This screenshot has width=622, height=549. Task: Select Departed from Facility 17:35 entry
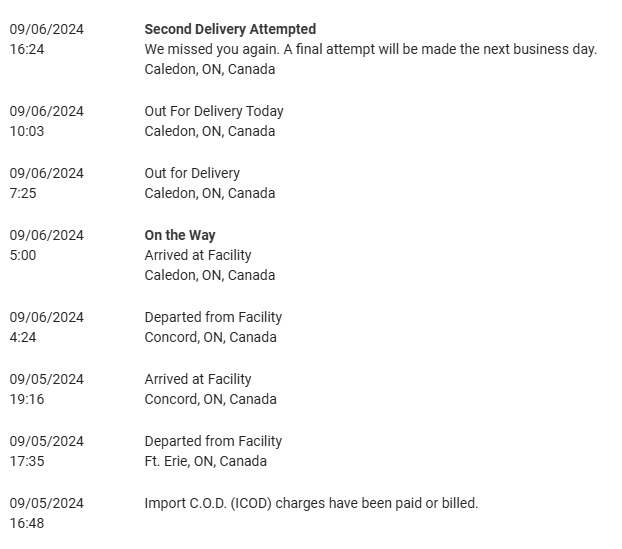pos(213,441)
